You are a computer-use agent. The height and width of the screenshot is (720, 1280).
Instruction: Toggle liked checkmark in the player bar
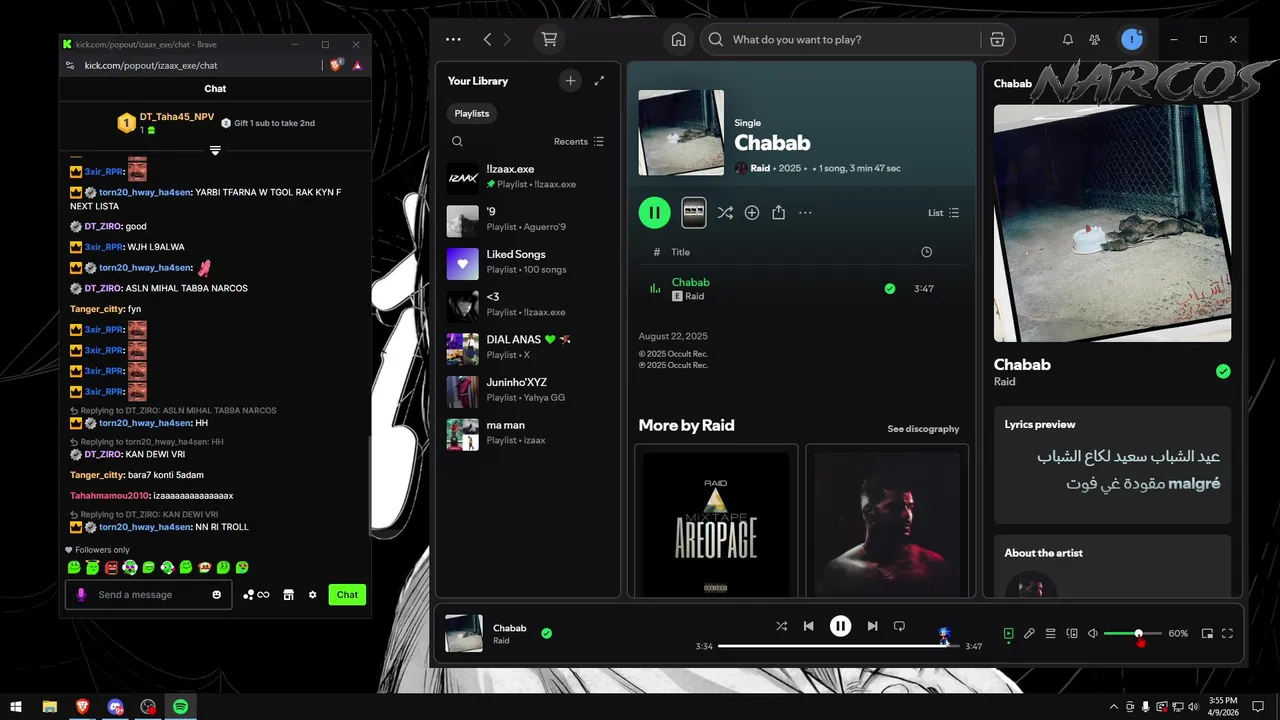point(546,633)
